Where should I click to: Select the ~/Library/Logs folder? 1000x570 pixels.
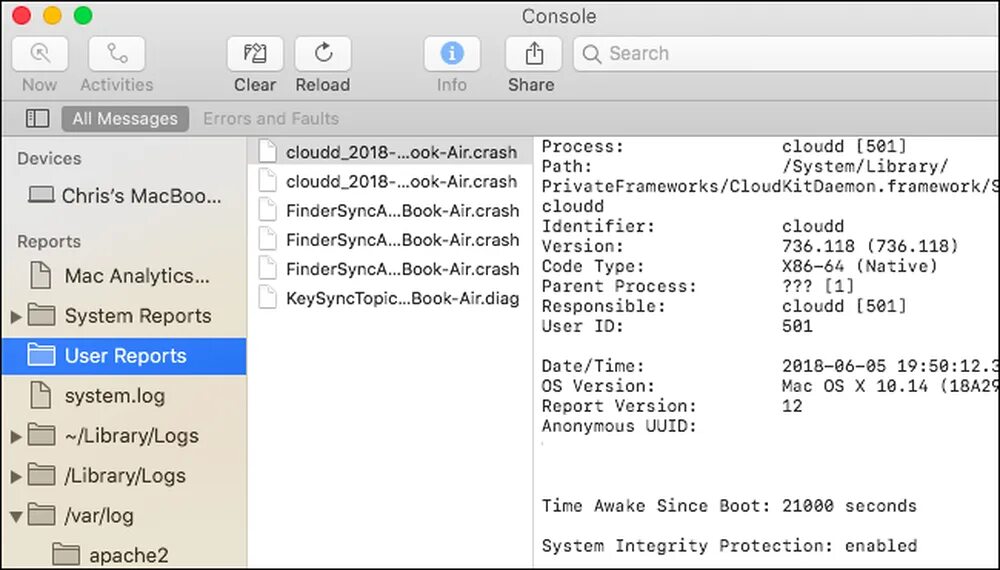pos(124,436)
